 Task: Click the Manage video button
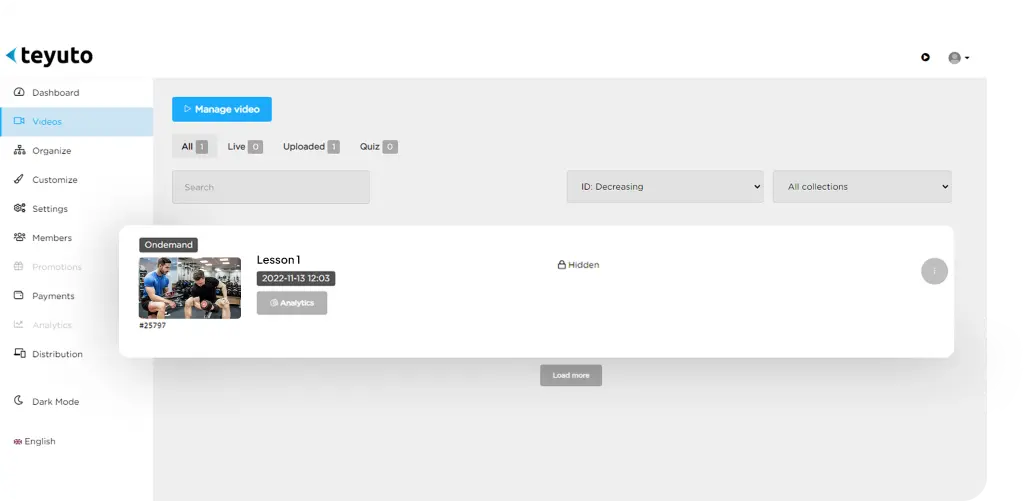click(222, 109)
